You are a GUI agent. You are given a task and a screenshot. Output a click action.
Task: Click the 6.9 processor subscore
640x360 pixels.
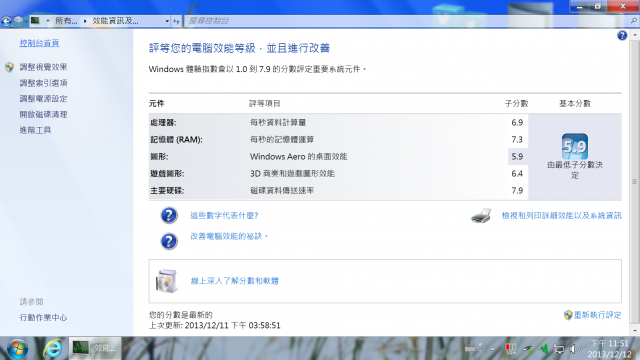[517, 122]
